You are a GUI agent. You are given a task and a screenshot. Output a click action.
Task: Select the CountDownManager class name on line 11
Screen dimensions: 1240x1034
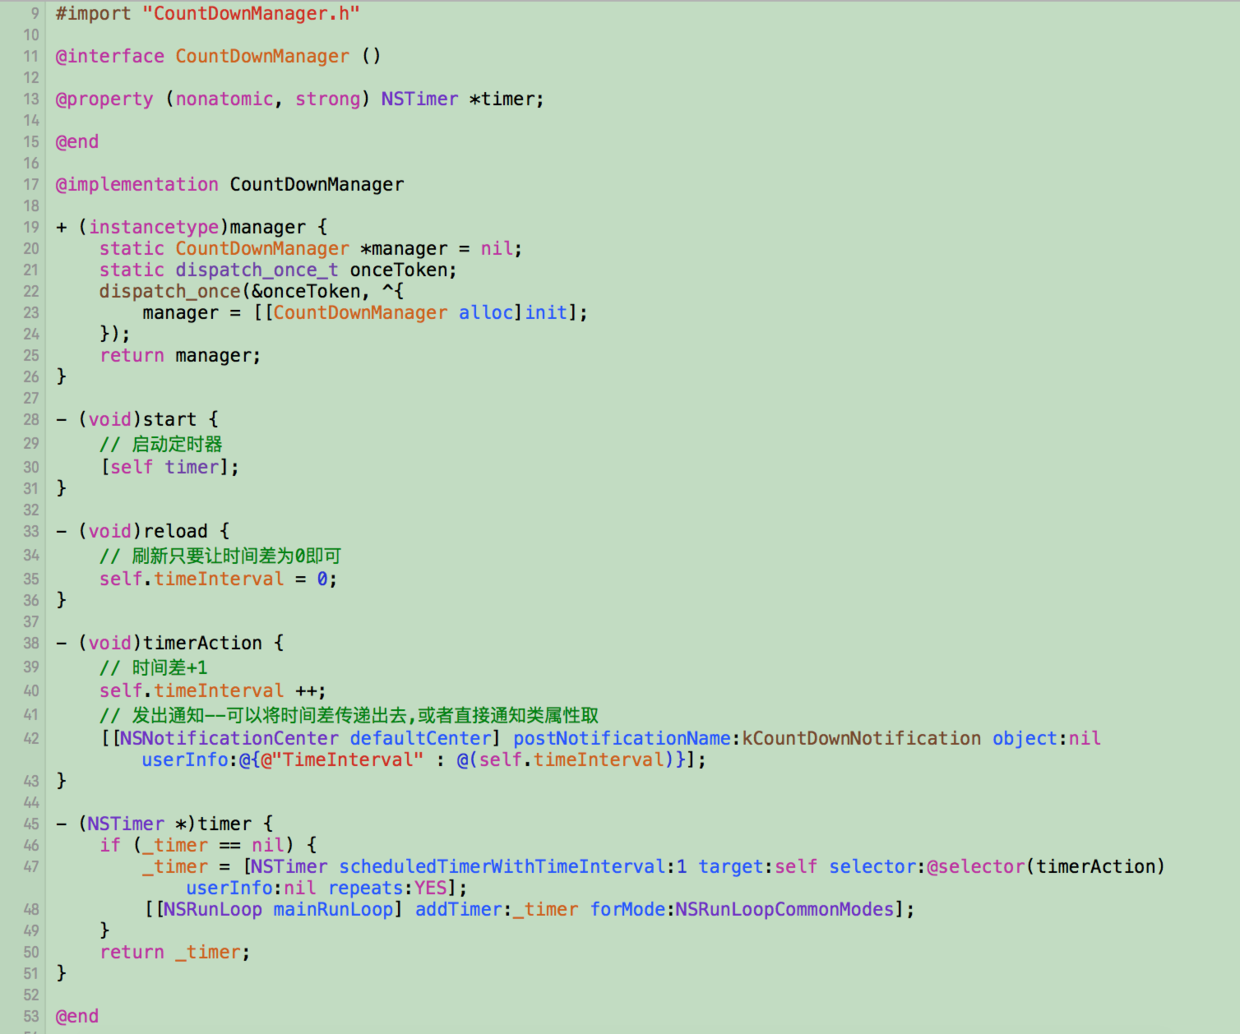[262, 56]
